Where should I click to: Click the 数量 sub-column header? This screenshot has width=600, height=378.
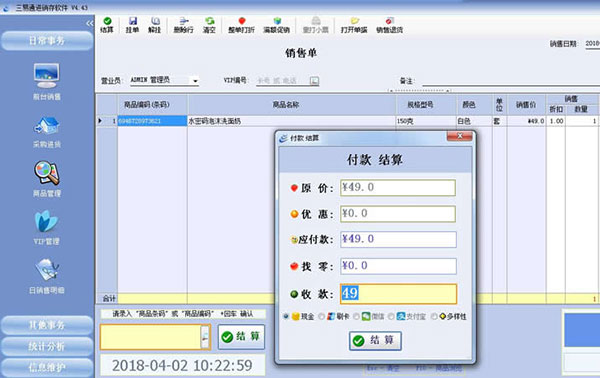pyautogui.click(x=581, y=109)
